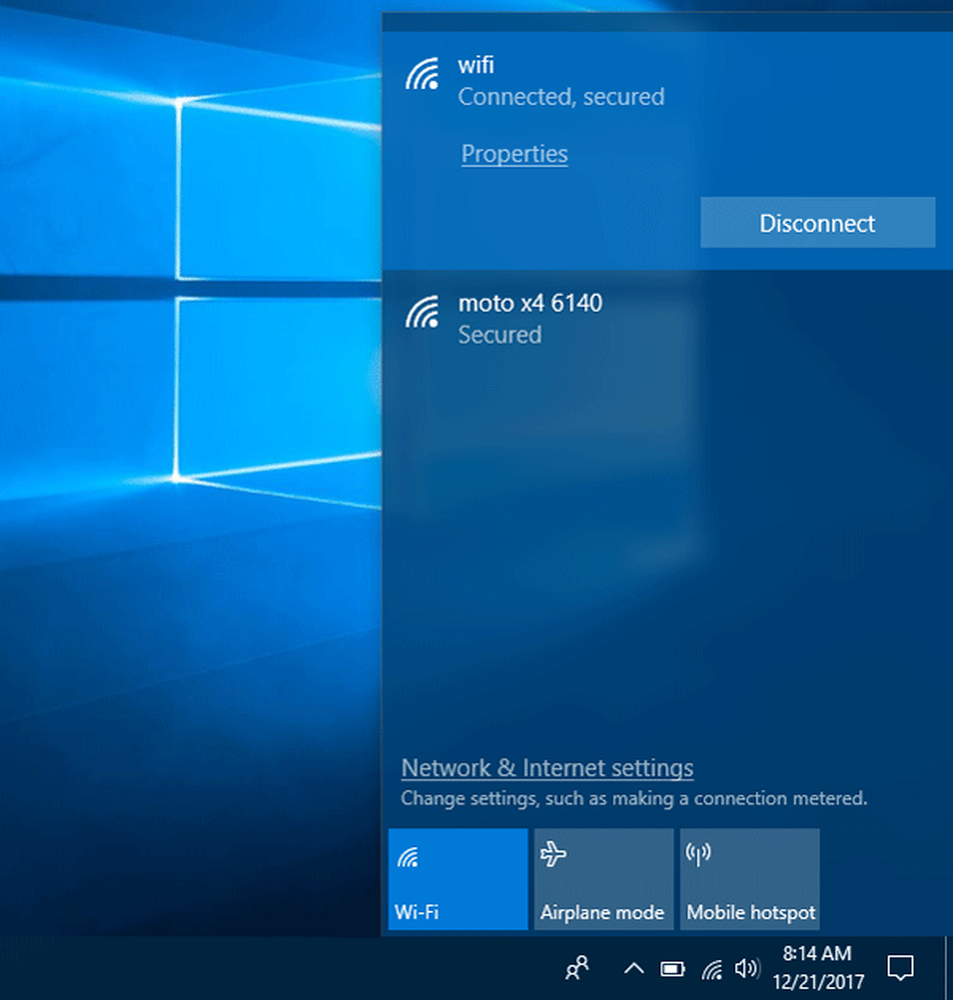Enable the Airplane mode tile
The width and height of the screenshot is (953, 1000).
pyautogui.click(x=603, y=879)
